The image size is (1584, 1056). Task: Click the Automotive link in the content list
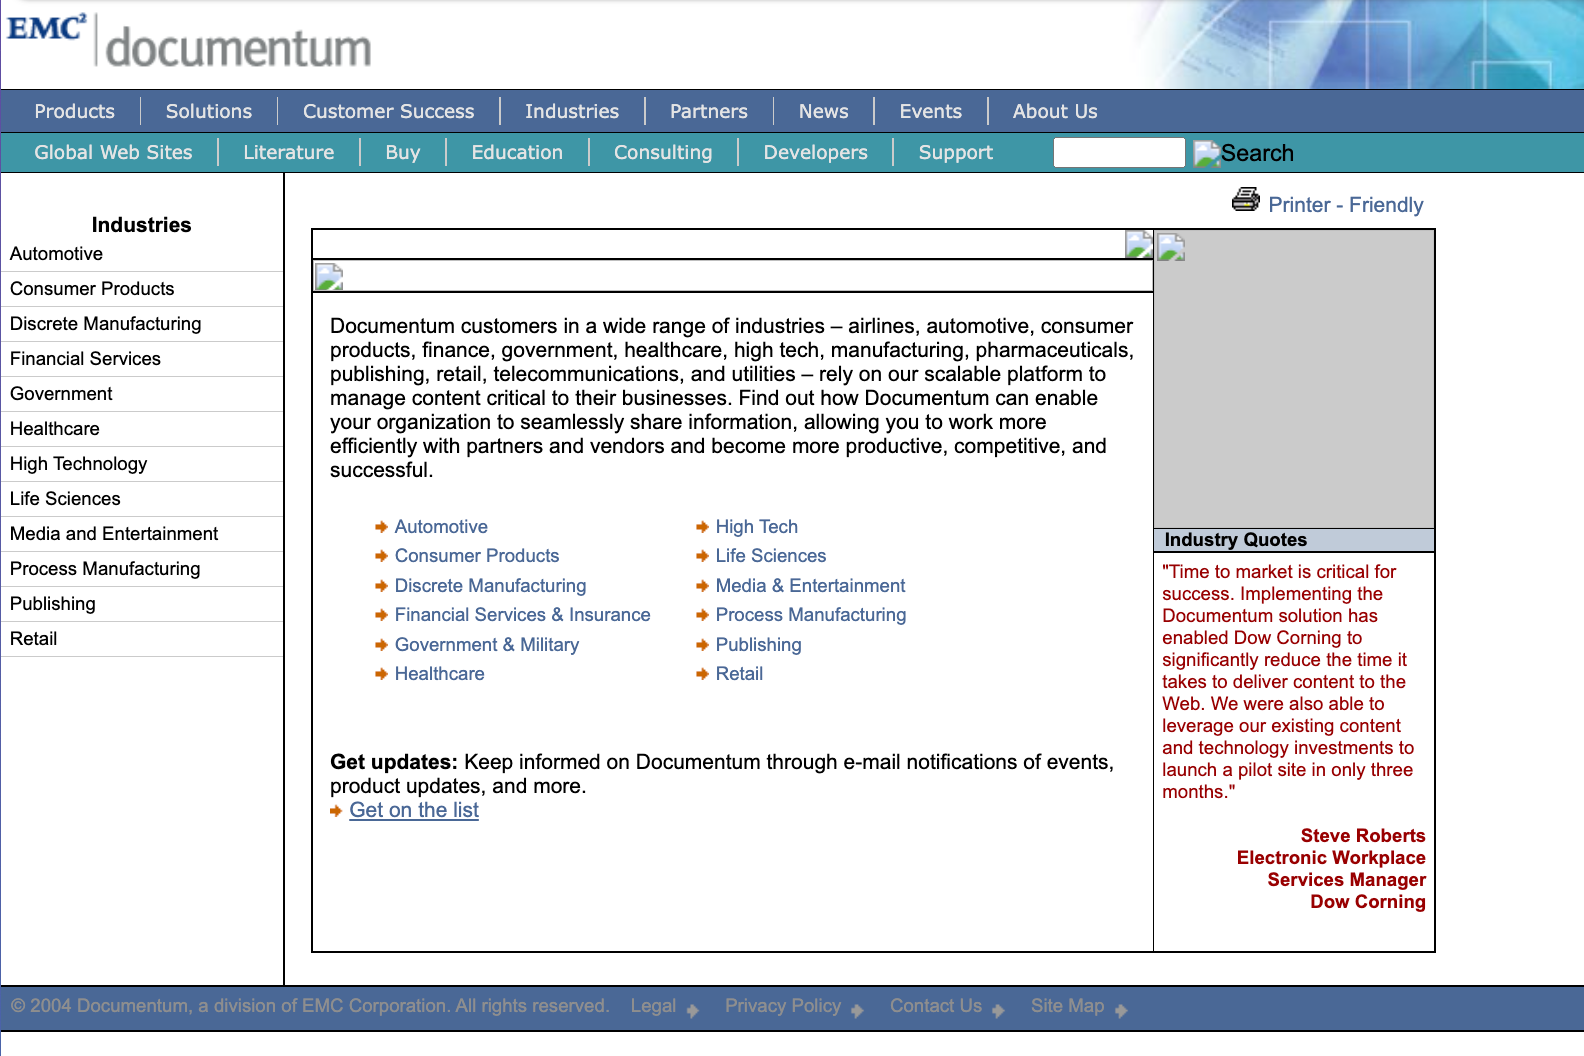click(x=441, y=527)
